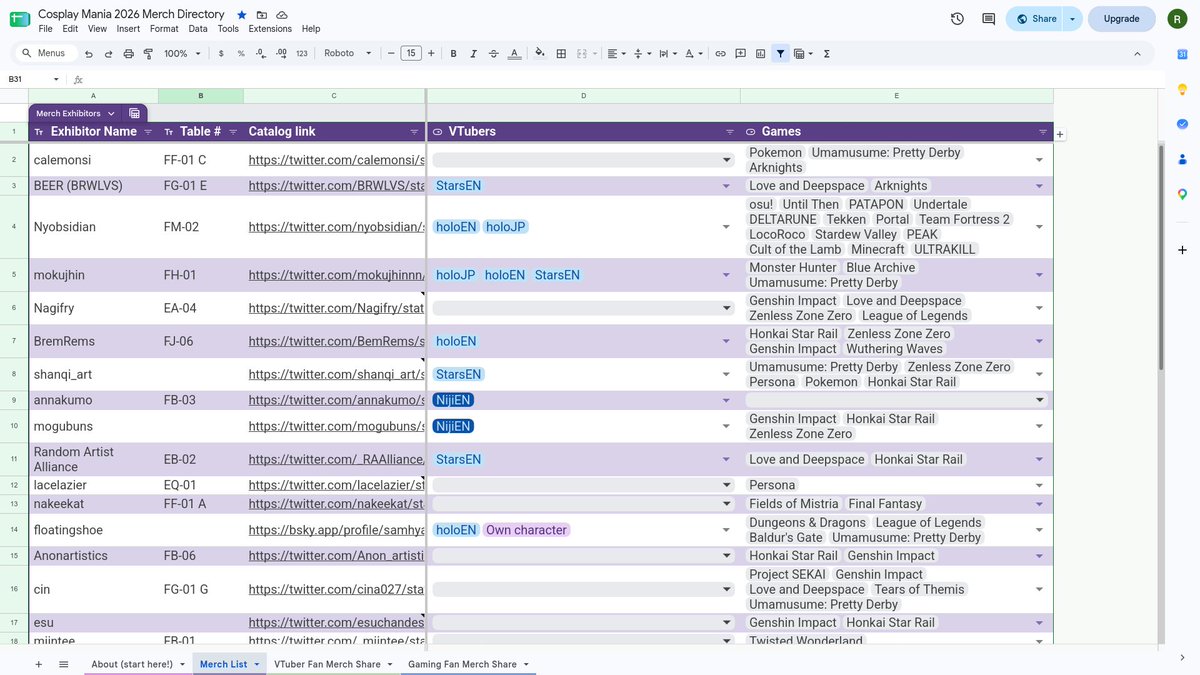Viewport: 1200px width, 675px height.
Task: Open the Extensions menu
Action: (x=270, y=29)
